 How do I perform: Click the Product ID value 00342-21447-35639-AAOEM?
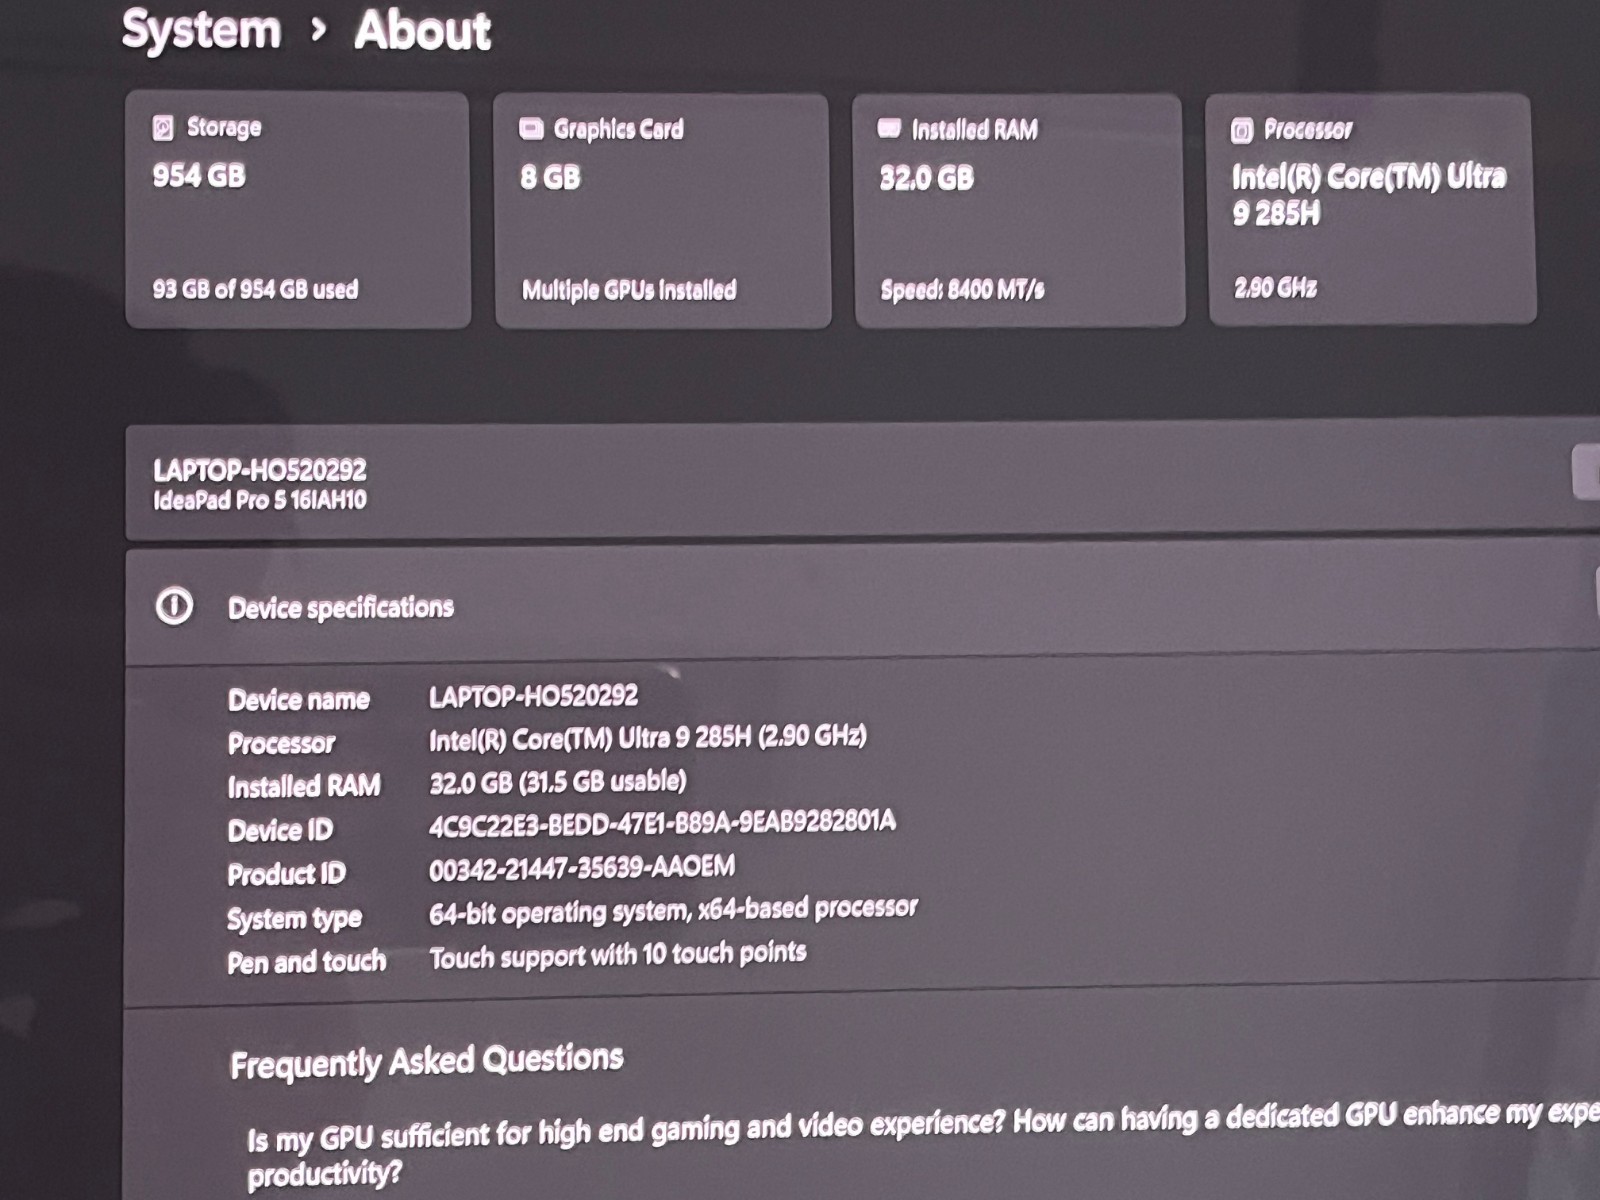click(582, 867)
